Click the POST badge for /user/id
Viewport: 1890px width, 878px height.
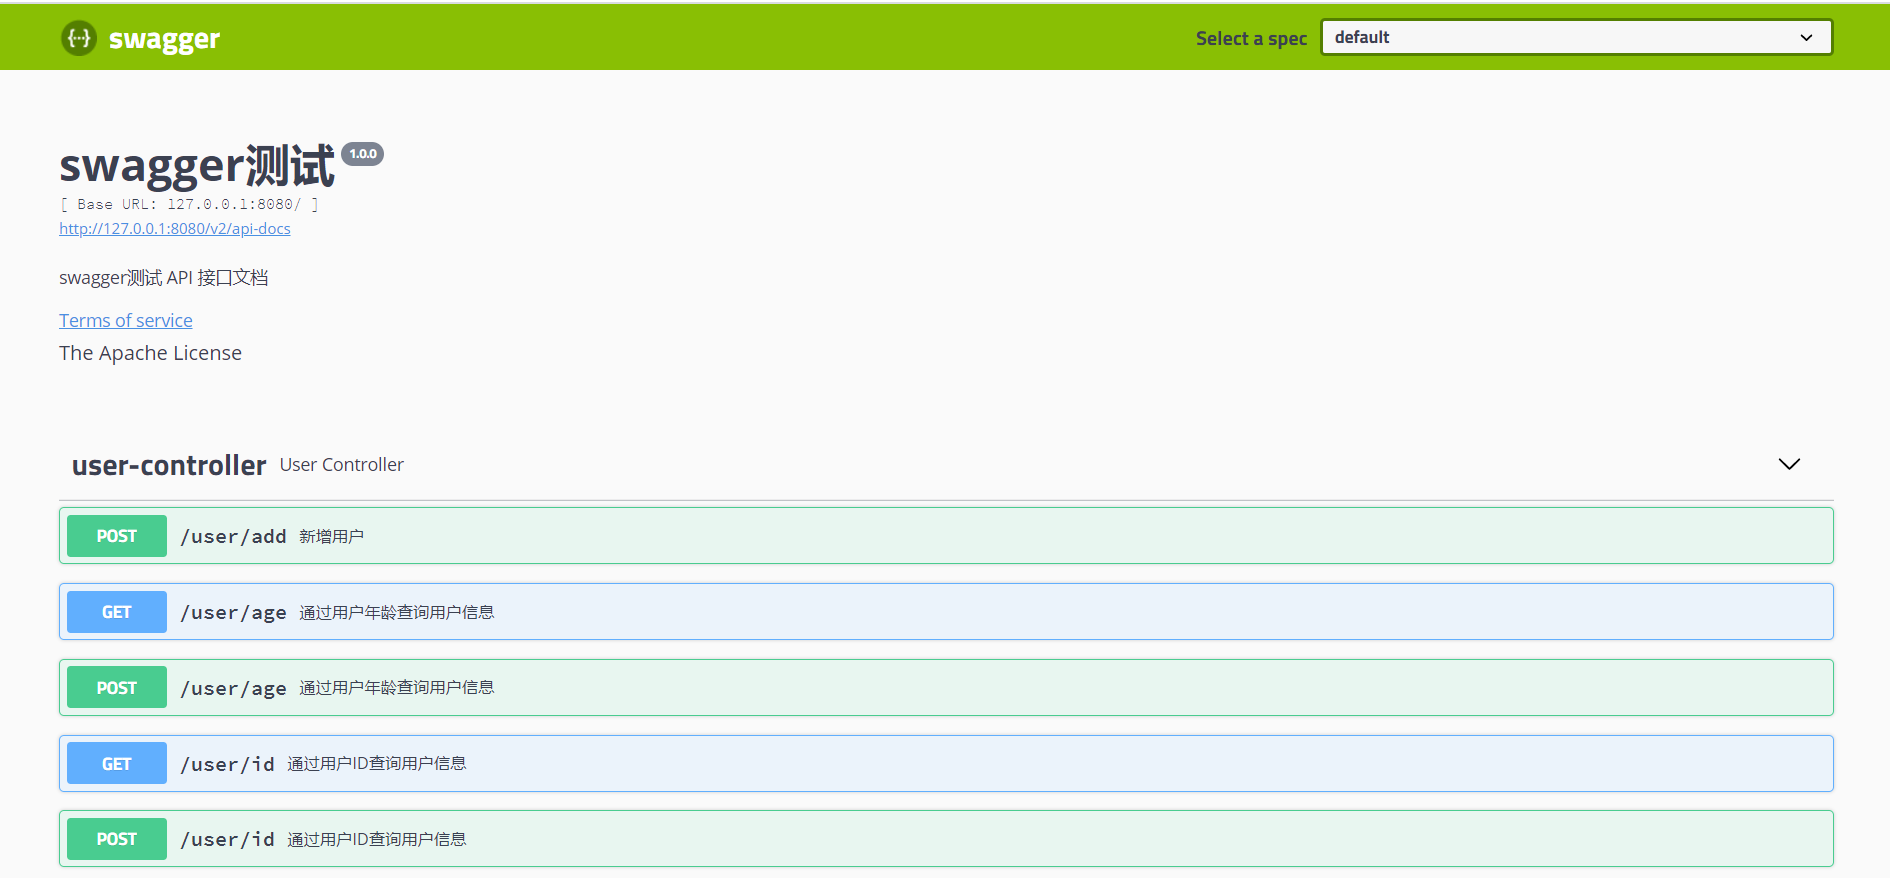117,839
